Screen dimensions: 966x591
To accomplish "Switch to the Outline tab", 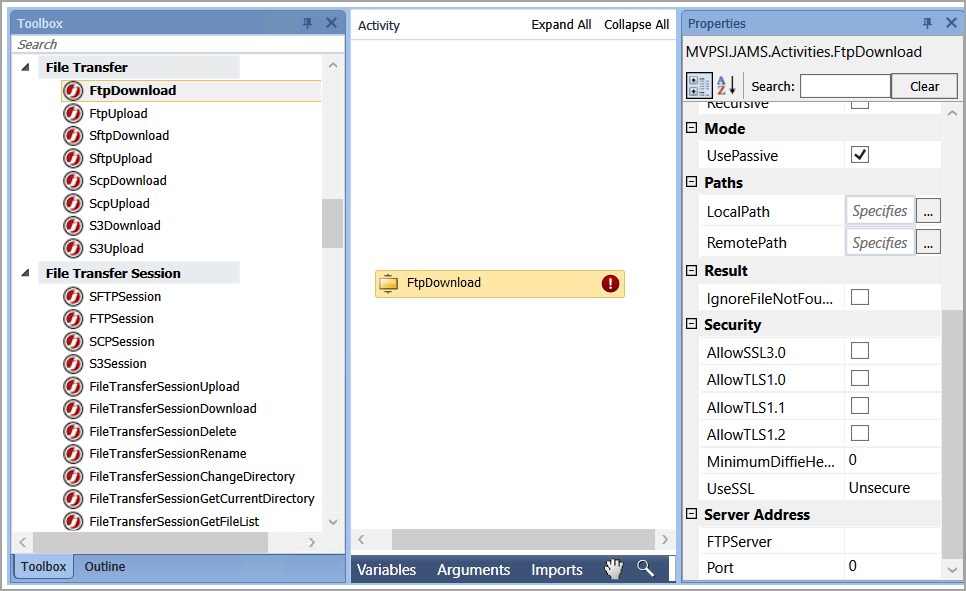I will [105, 566].
